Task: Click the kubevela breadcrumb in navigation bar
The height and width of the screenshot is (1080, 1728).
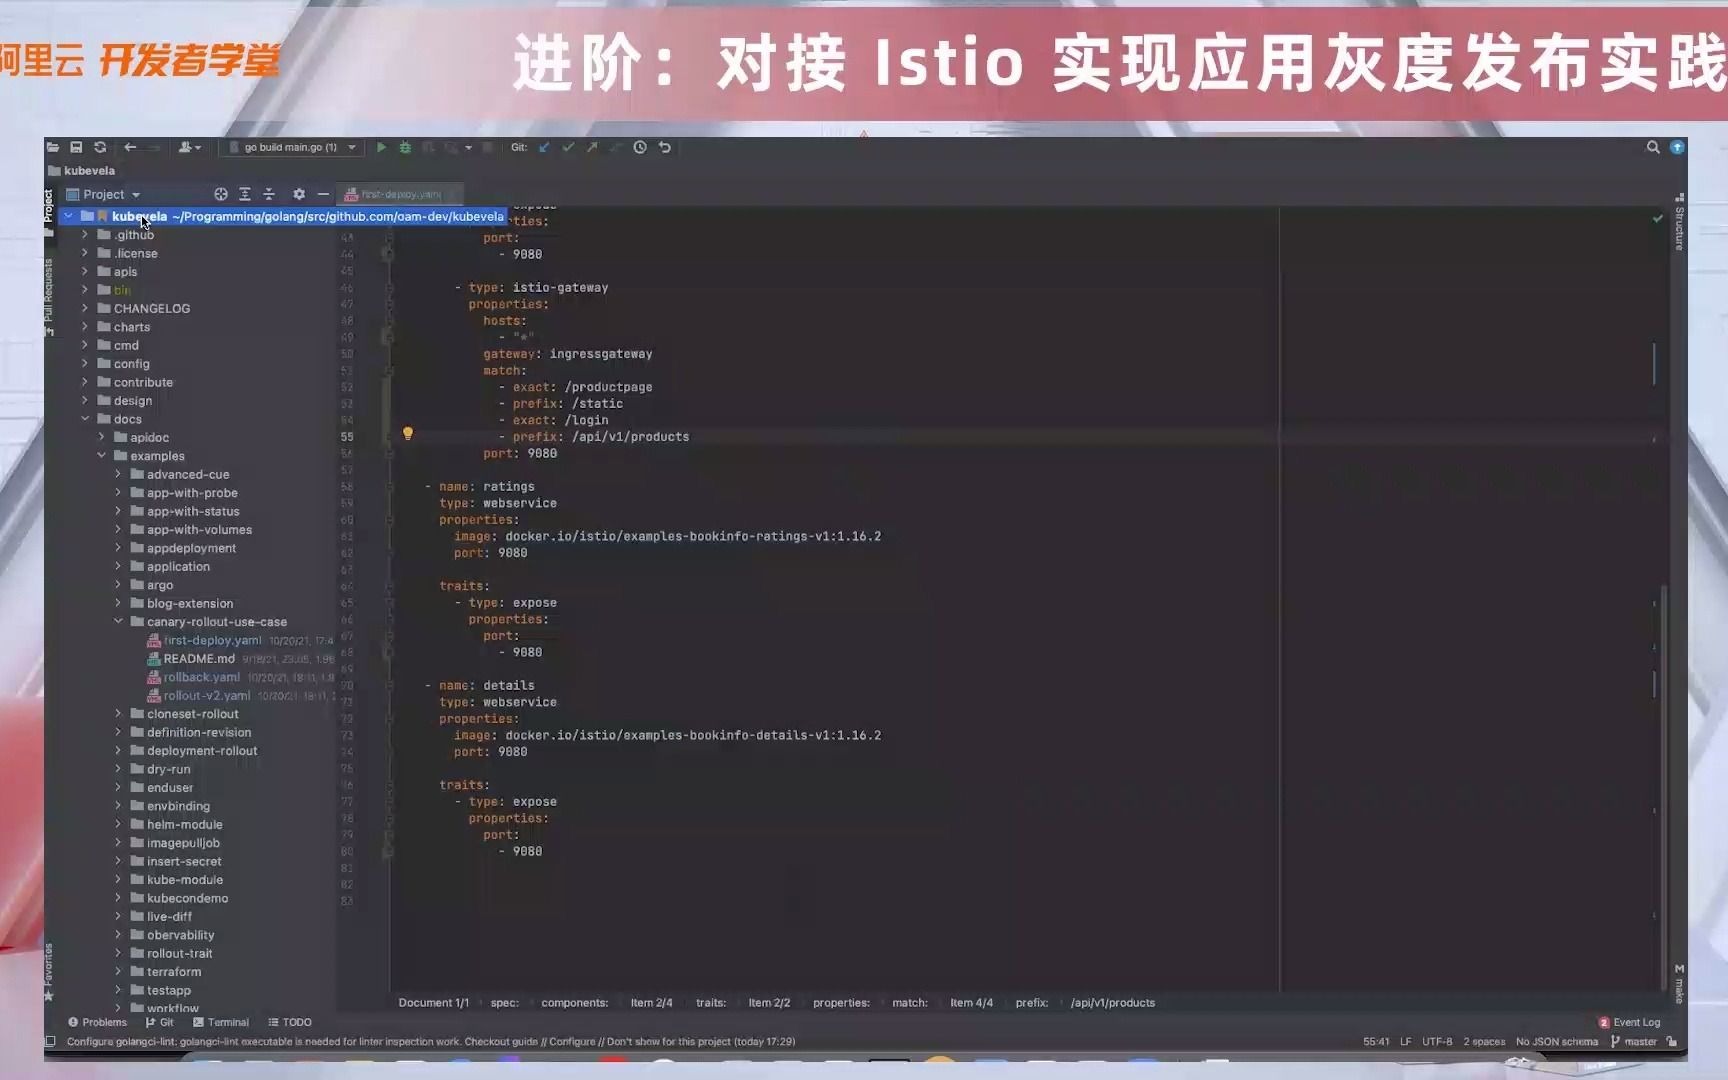Action: (x=82, y=171)
